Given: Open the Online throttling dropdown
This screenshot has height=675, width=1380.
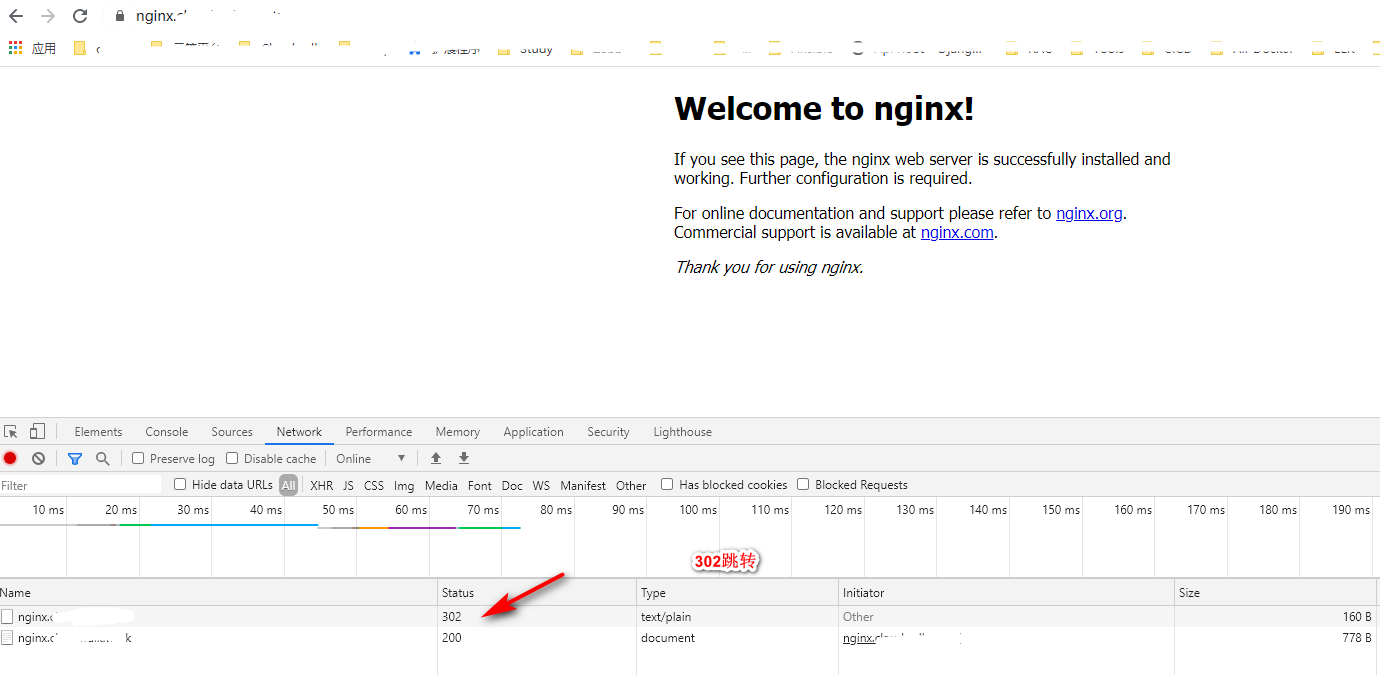Looking at the screenshot, I should (x=371, y=458).
